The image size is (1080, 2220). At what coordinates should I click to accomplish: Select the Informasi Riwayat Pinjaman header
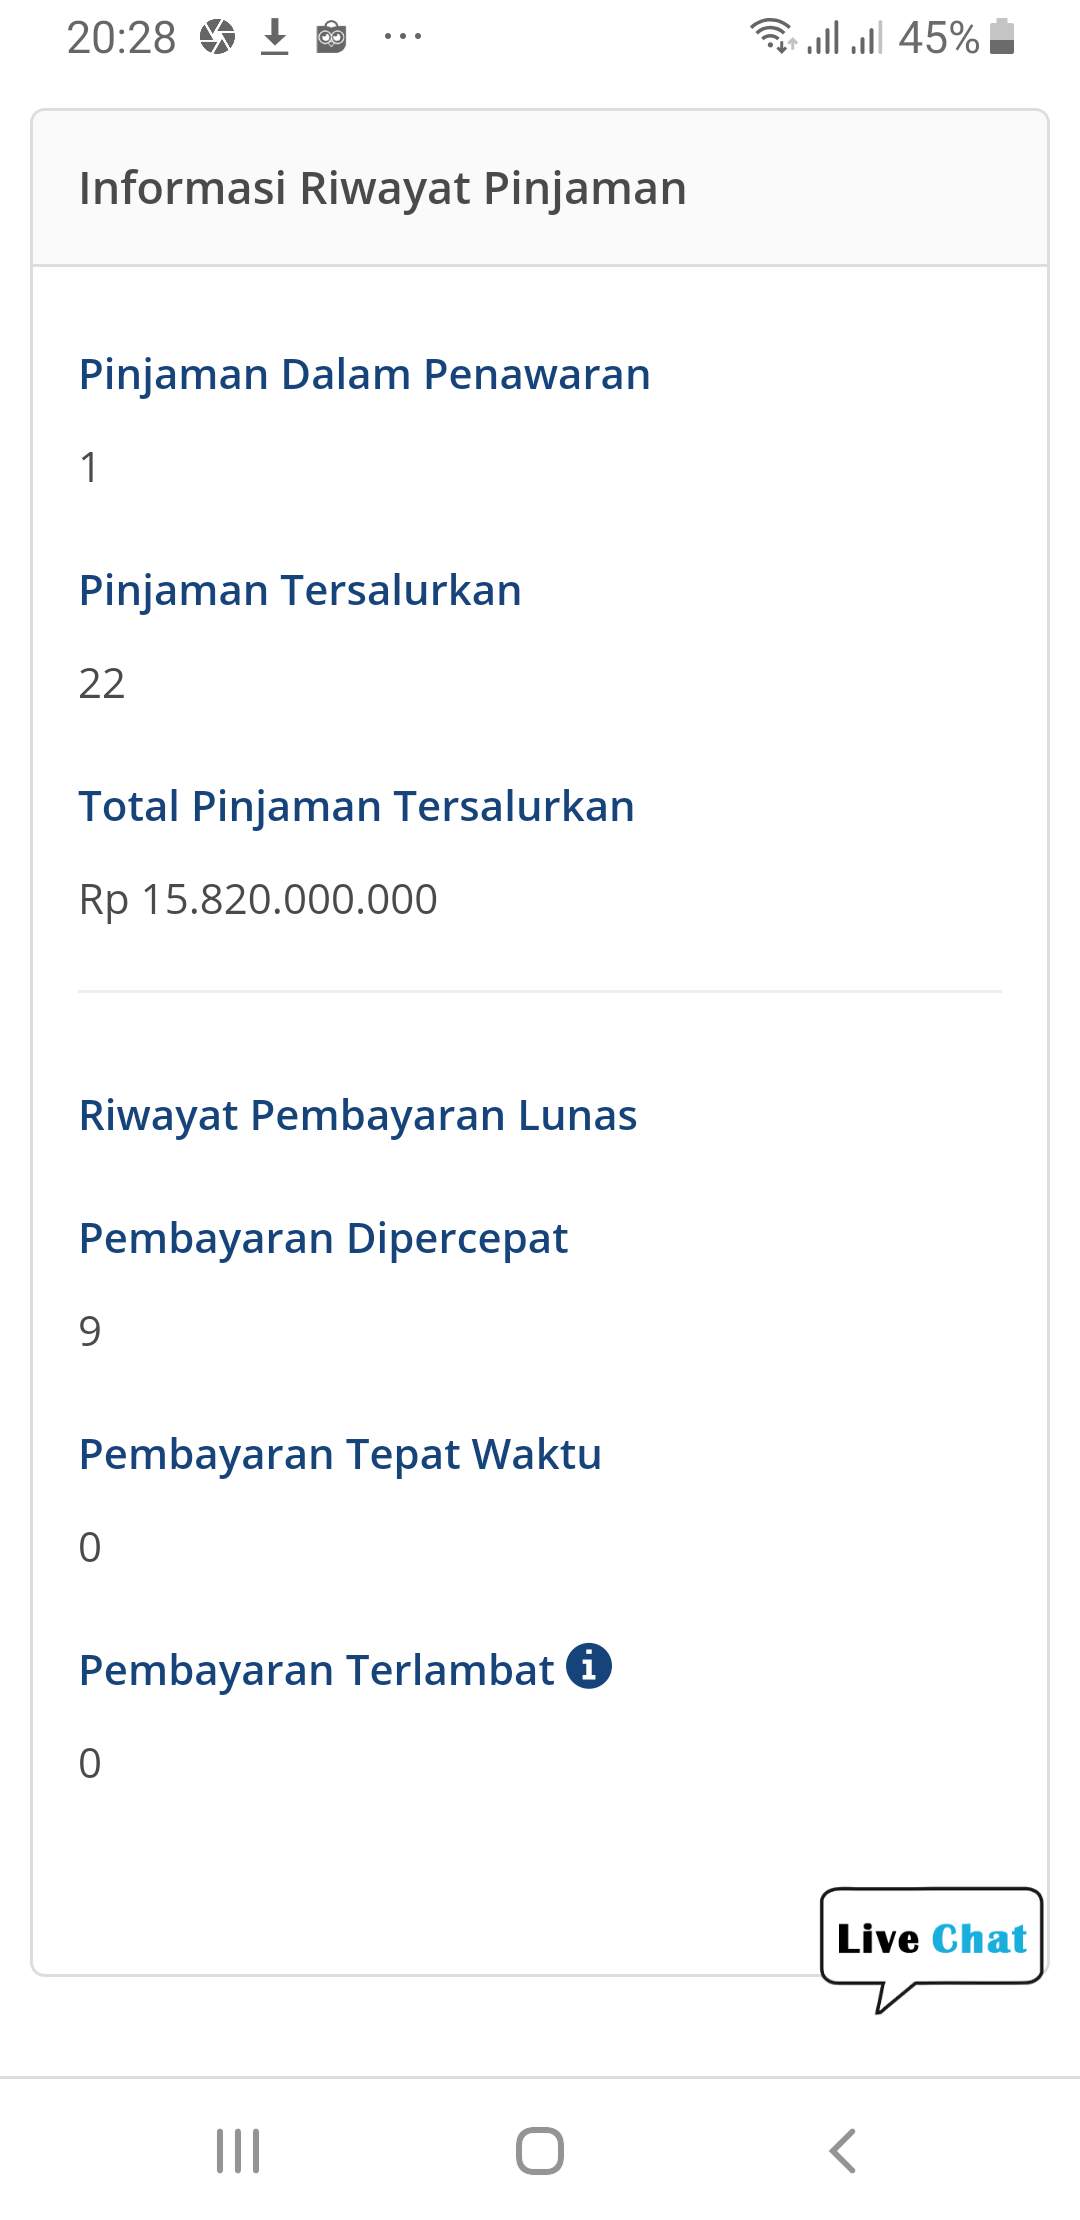pyautogui.click(x=383, y=188)
